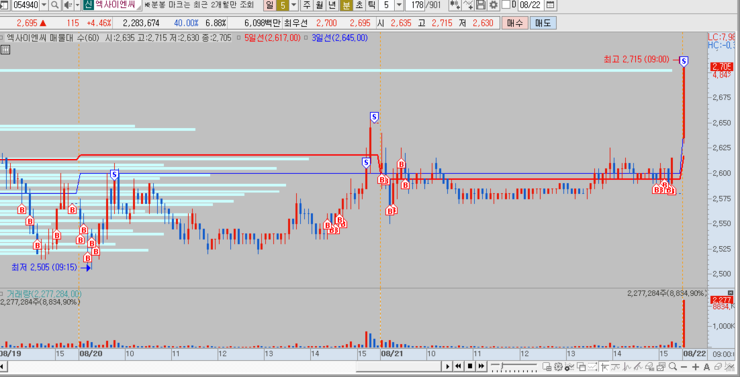740x377 pixels.
Task: Click the play button in playback controls
Action: pyautogui.click(x=448, y=366)
